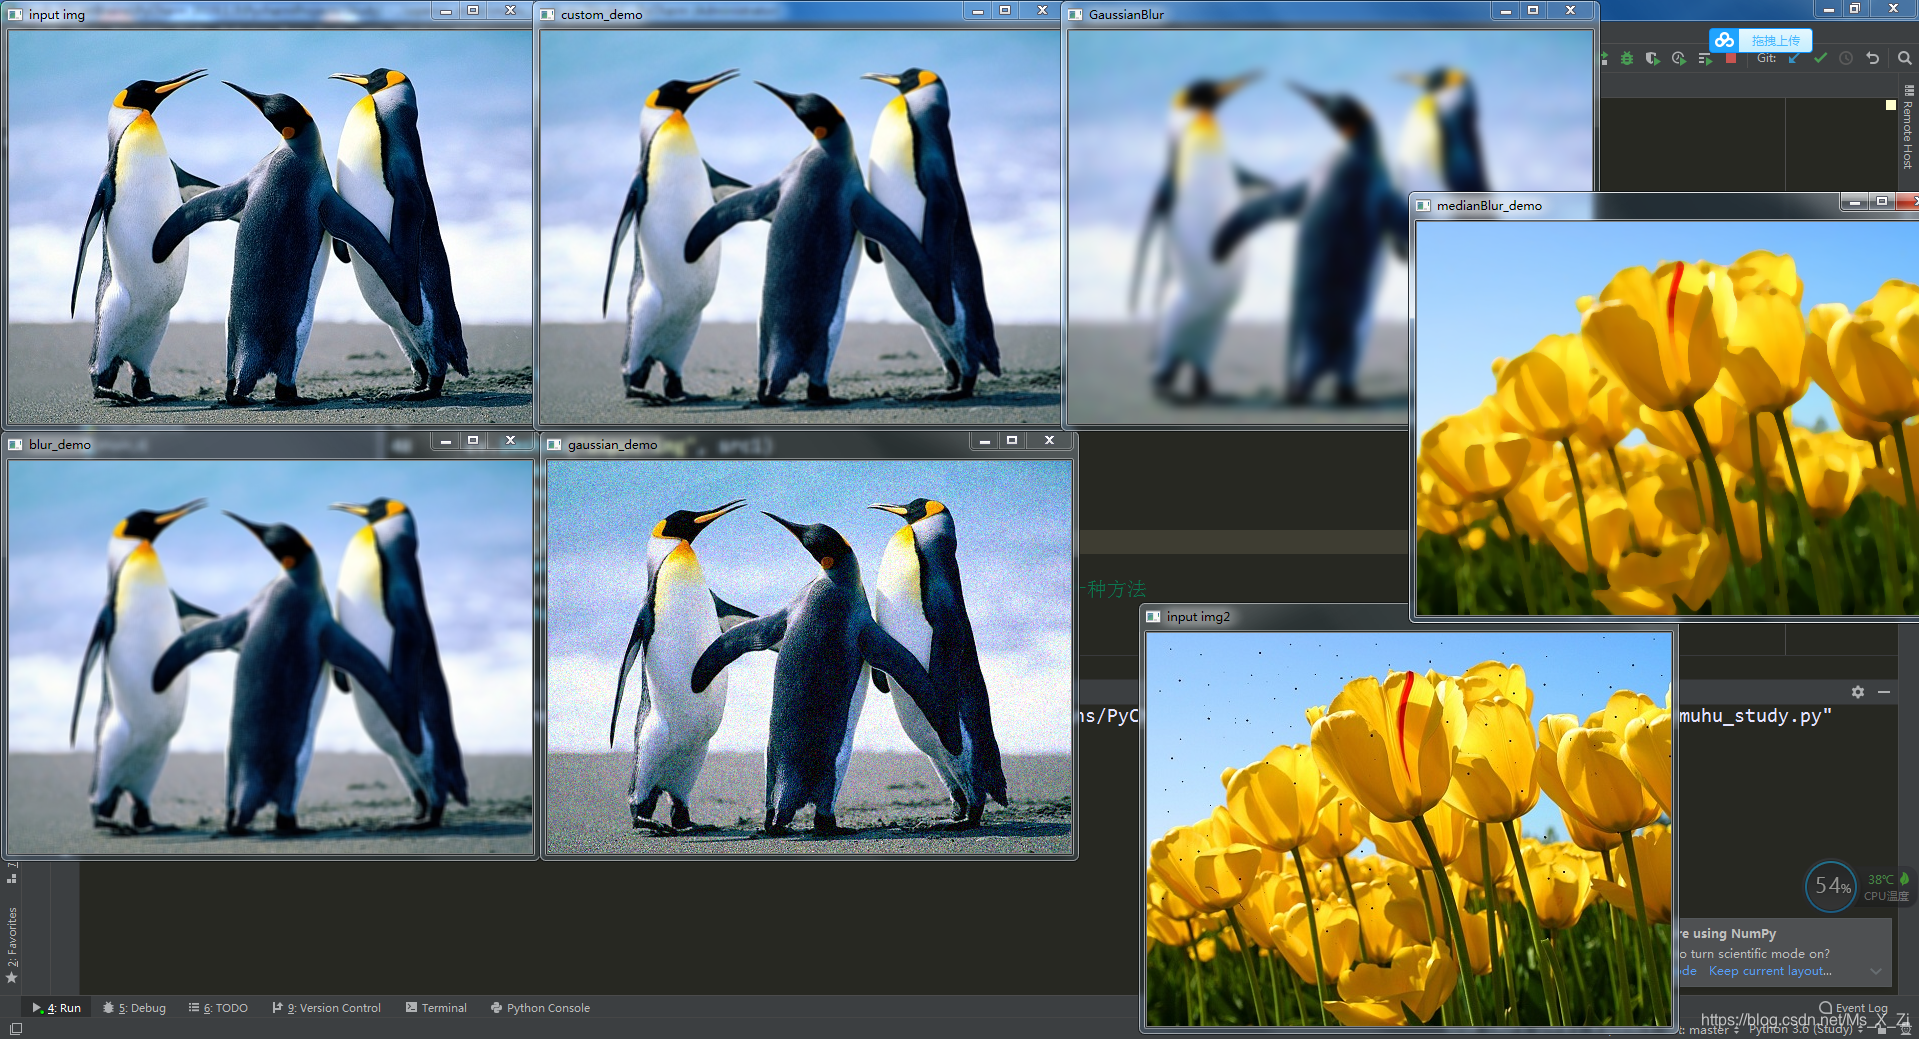Stop the running process with red square
1919x1039 pixels.
[1731, 59]
